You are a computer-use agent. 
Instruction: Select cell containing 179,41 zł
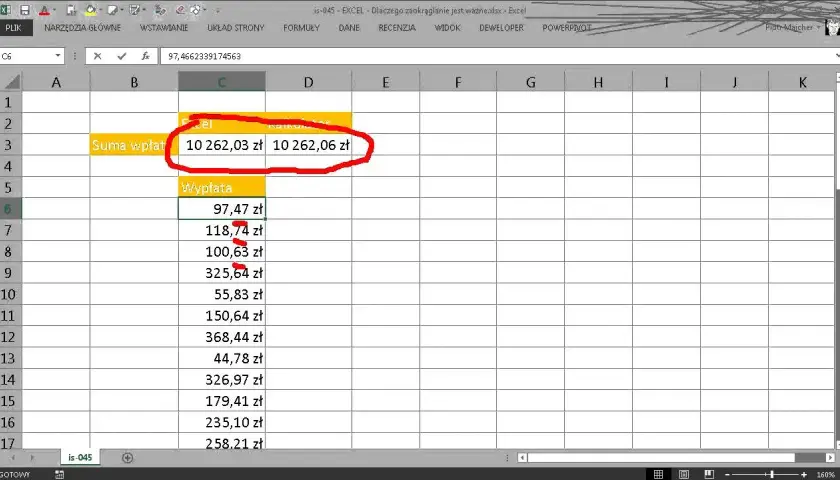click(222, 401)
